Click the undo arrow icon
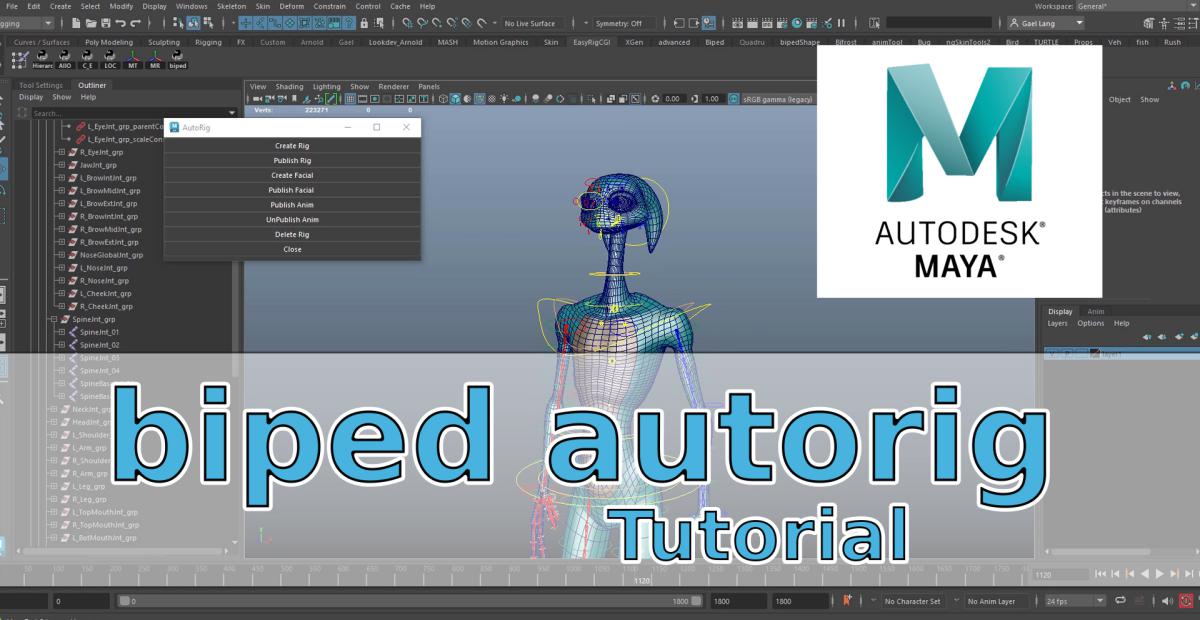The width and height of the screenshot is (1200, 620). pyautogui.click(x=121, y=23)
